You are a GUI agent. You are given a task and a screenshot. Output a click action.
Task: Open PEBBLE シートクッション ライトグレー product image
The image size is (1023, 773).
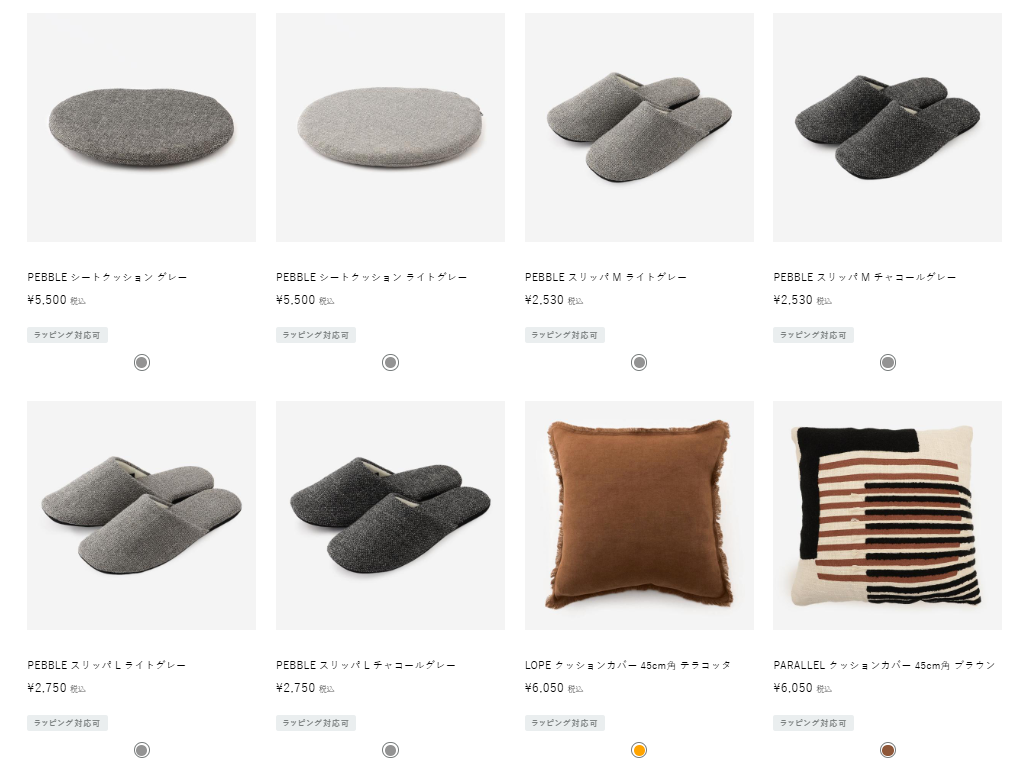pyautogui.click(x=390, y=127)
